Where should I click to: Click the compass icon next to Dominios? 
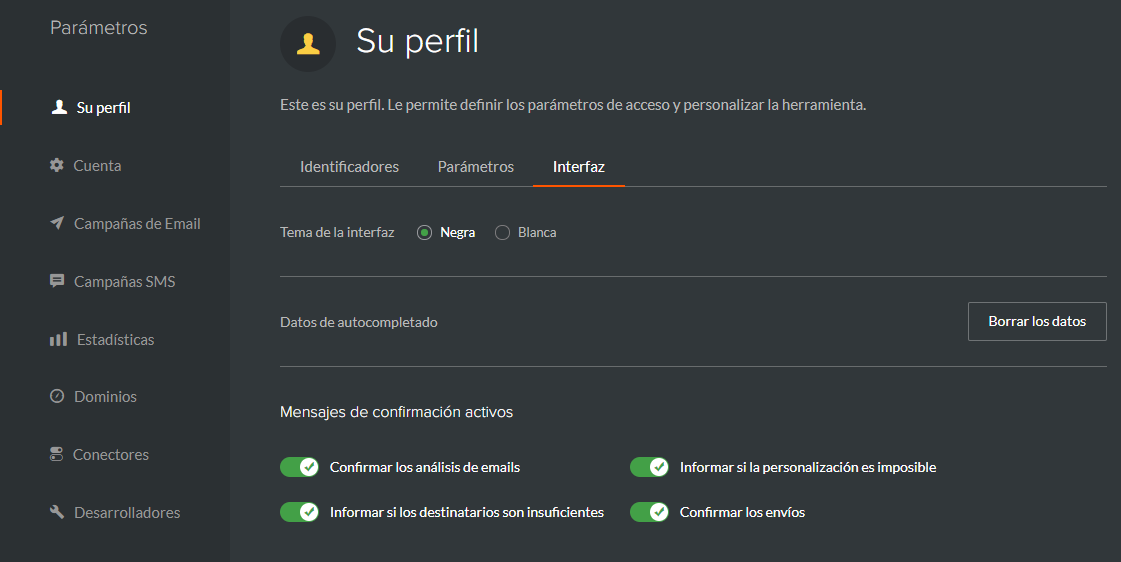pos(57,396)
